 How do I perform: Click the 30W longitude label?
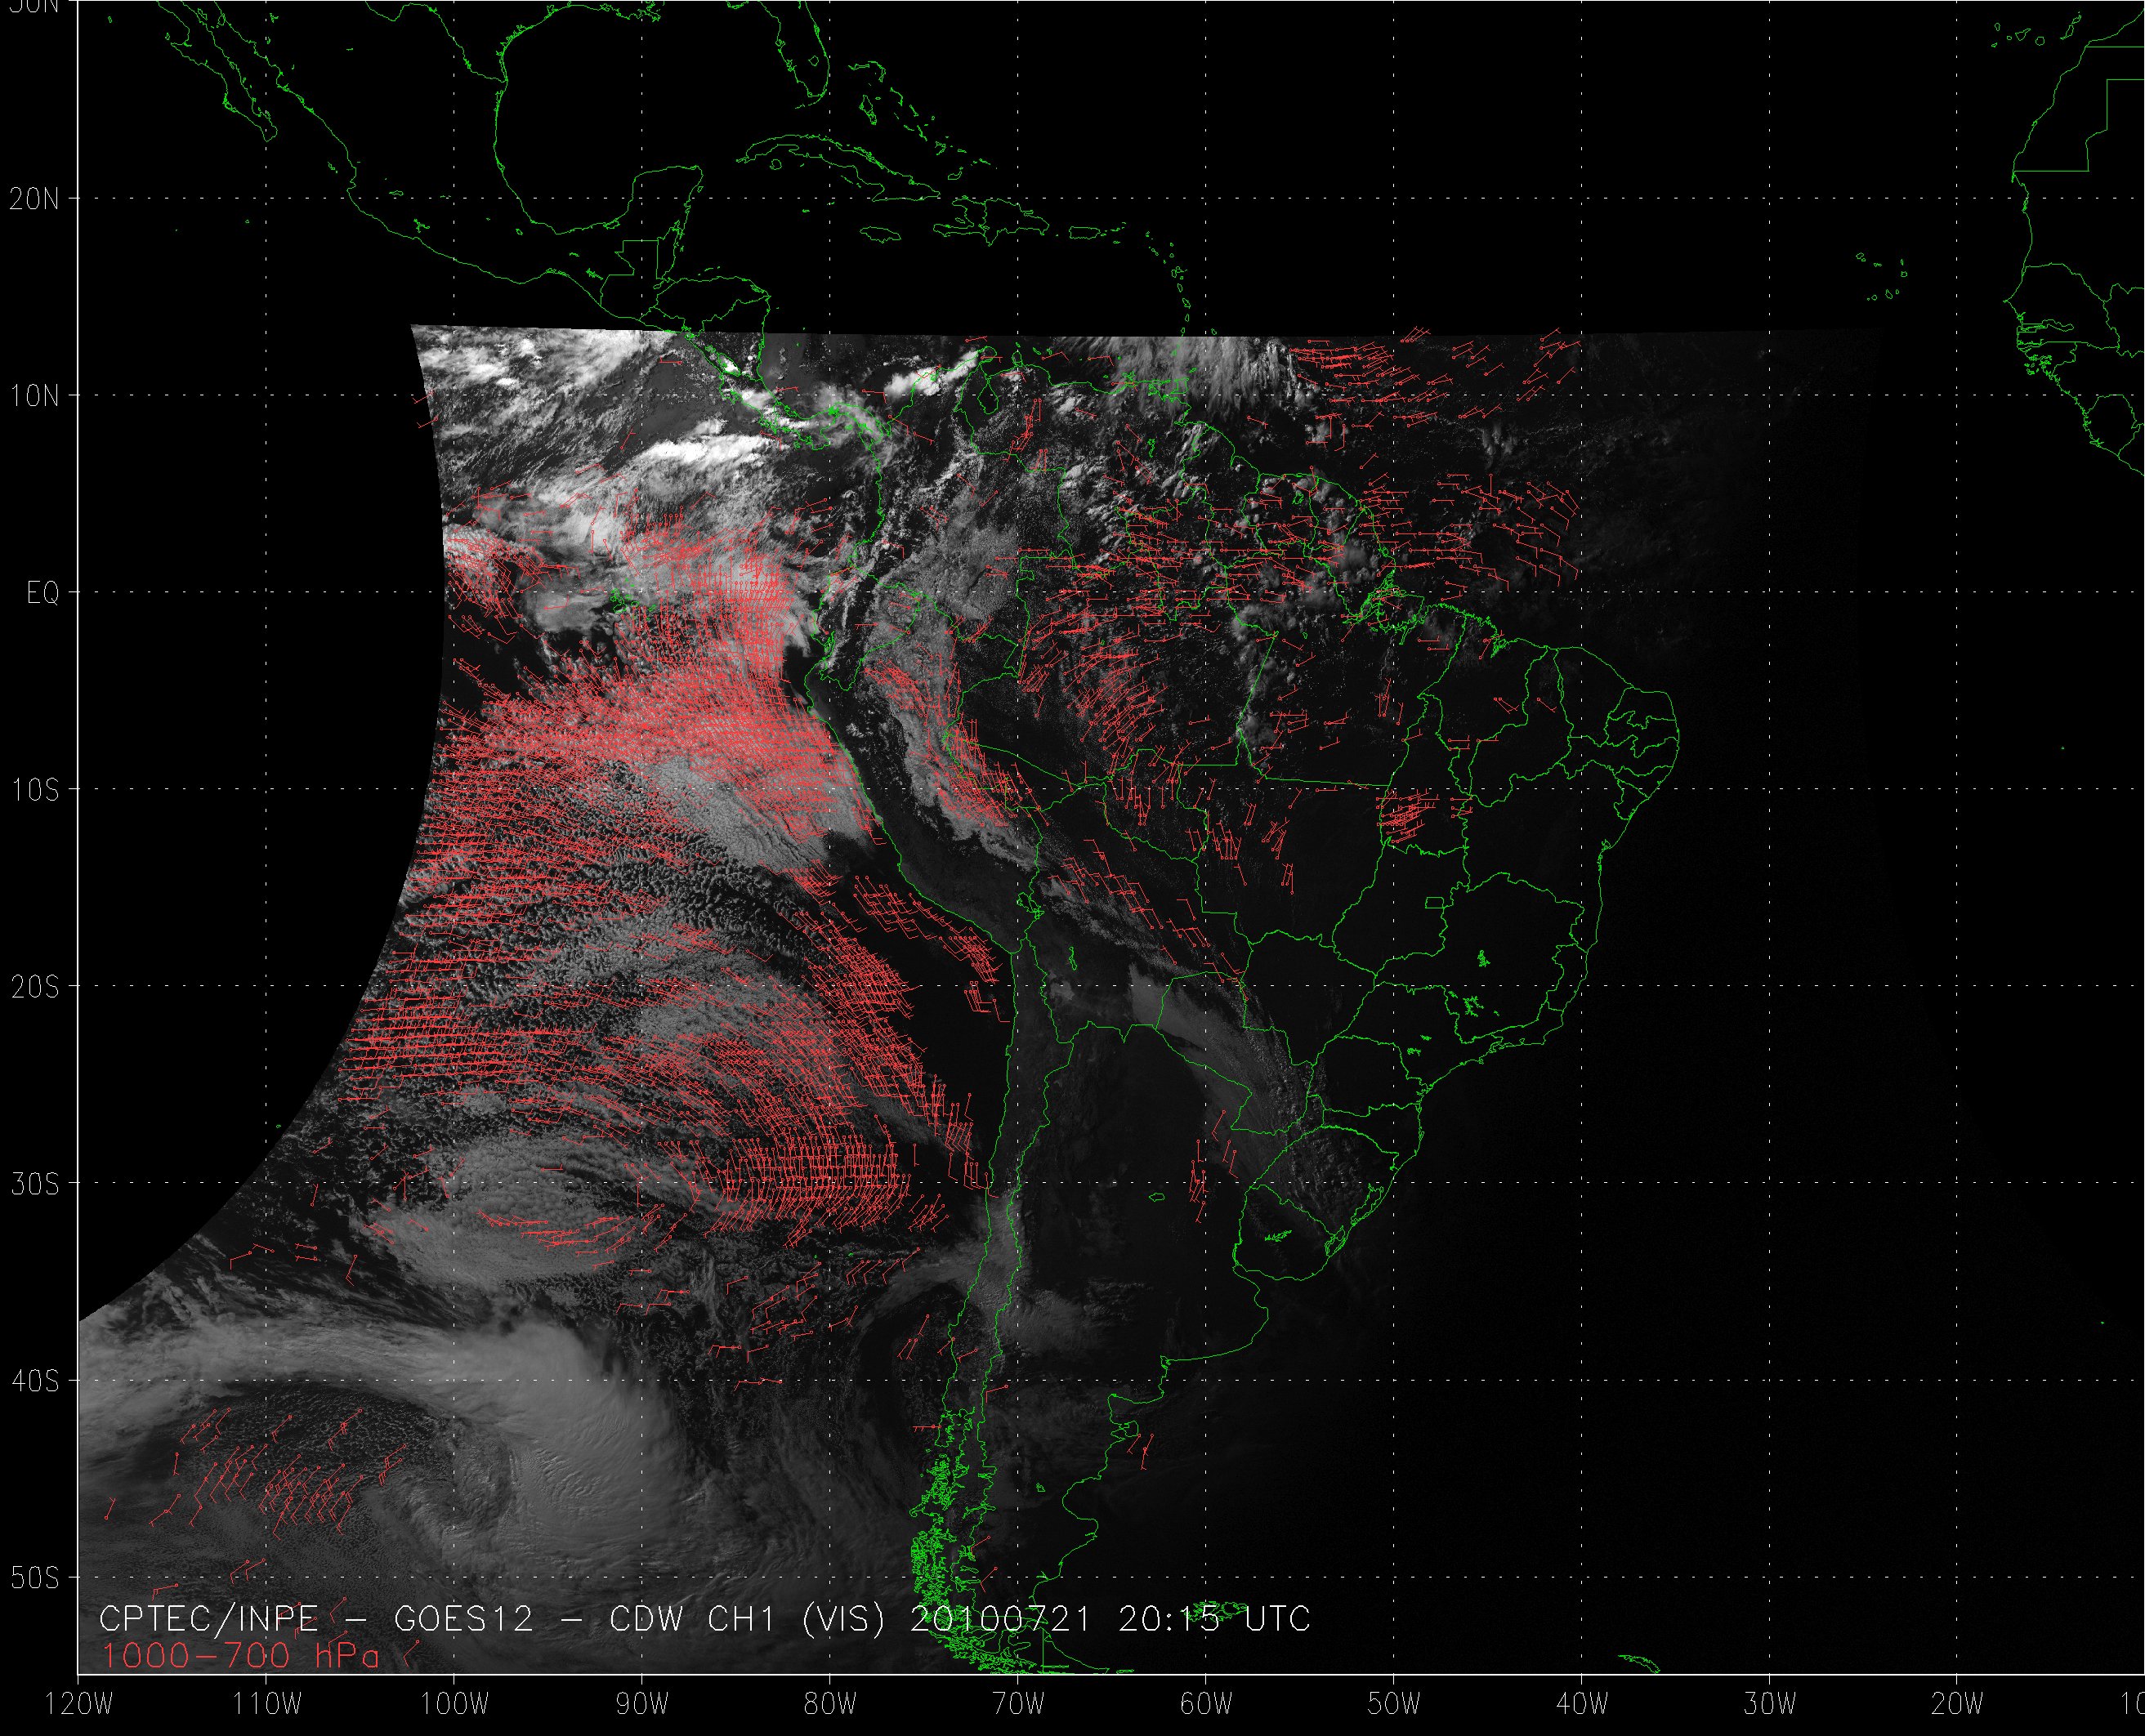coord(1770,1704)
